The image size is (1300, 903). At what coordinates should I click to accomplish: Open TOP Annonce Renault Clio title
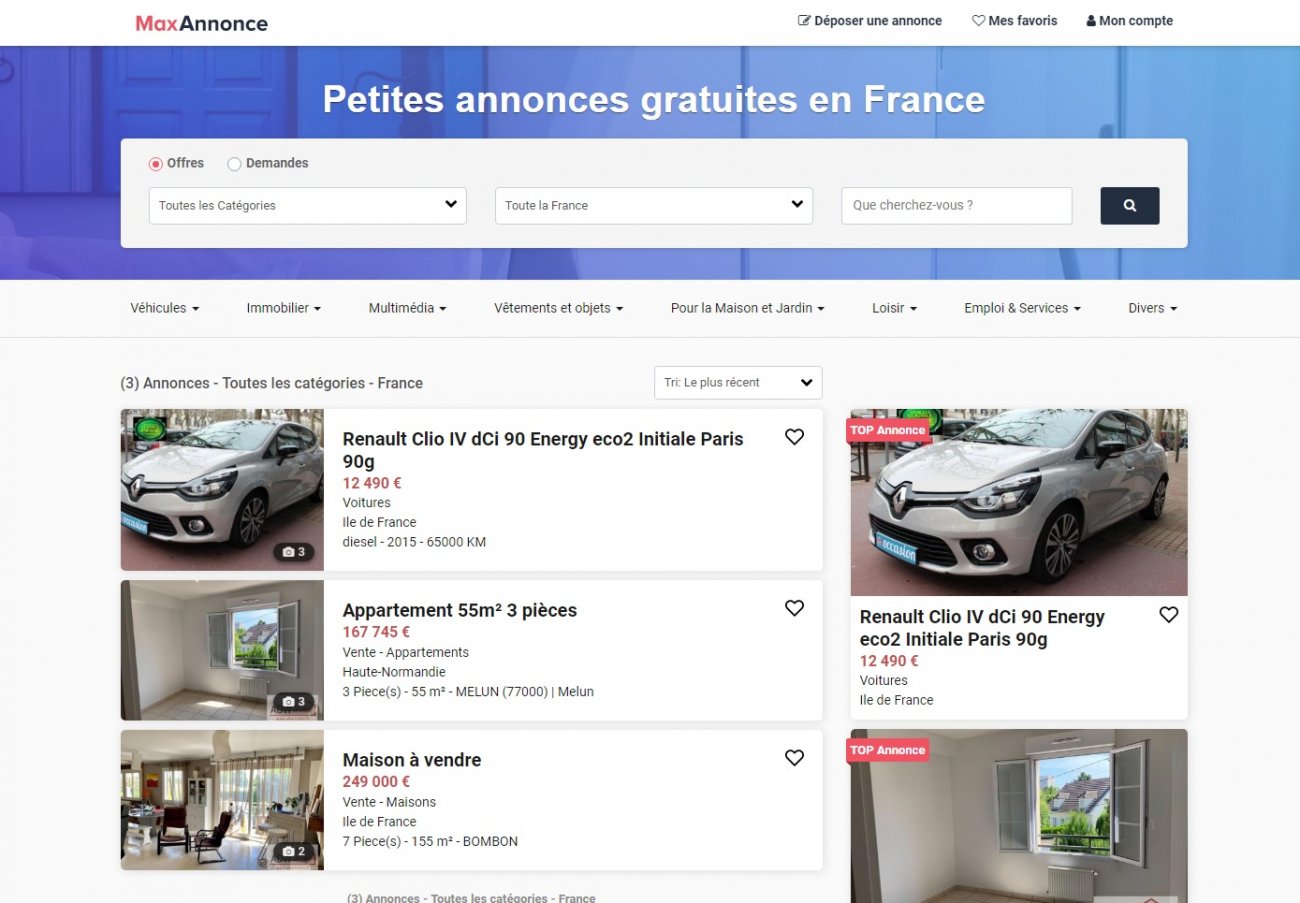tap(982, 628)
